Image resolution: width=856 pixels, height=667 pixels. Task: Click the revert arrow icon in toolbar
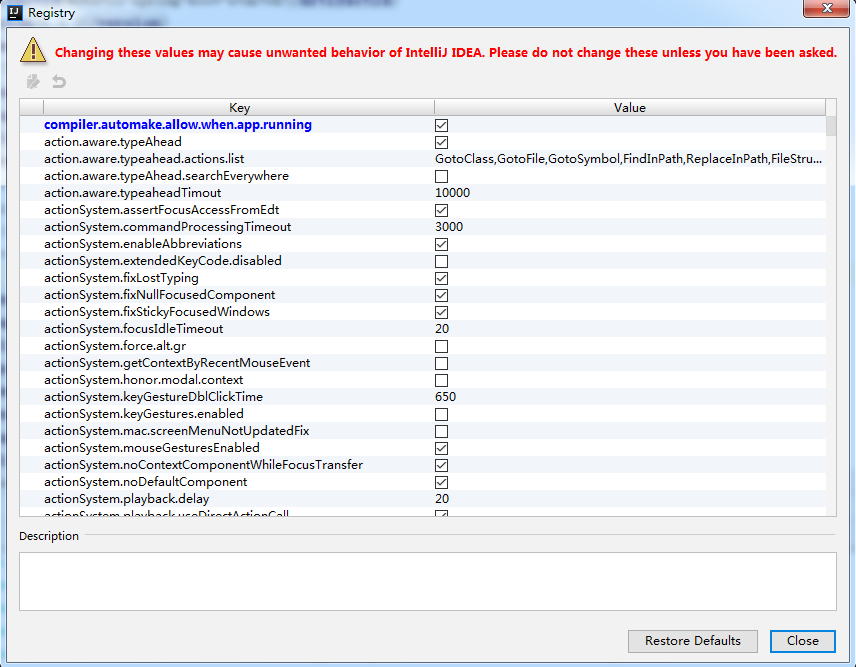tap(59, 82)
